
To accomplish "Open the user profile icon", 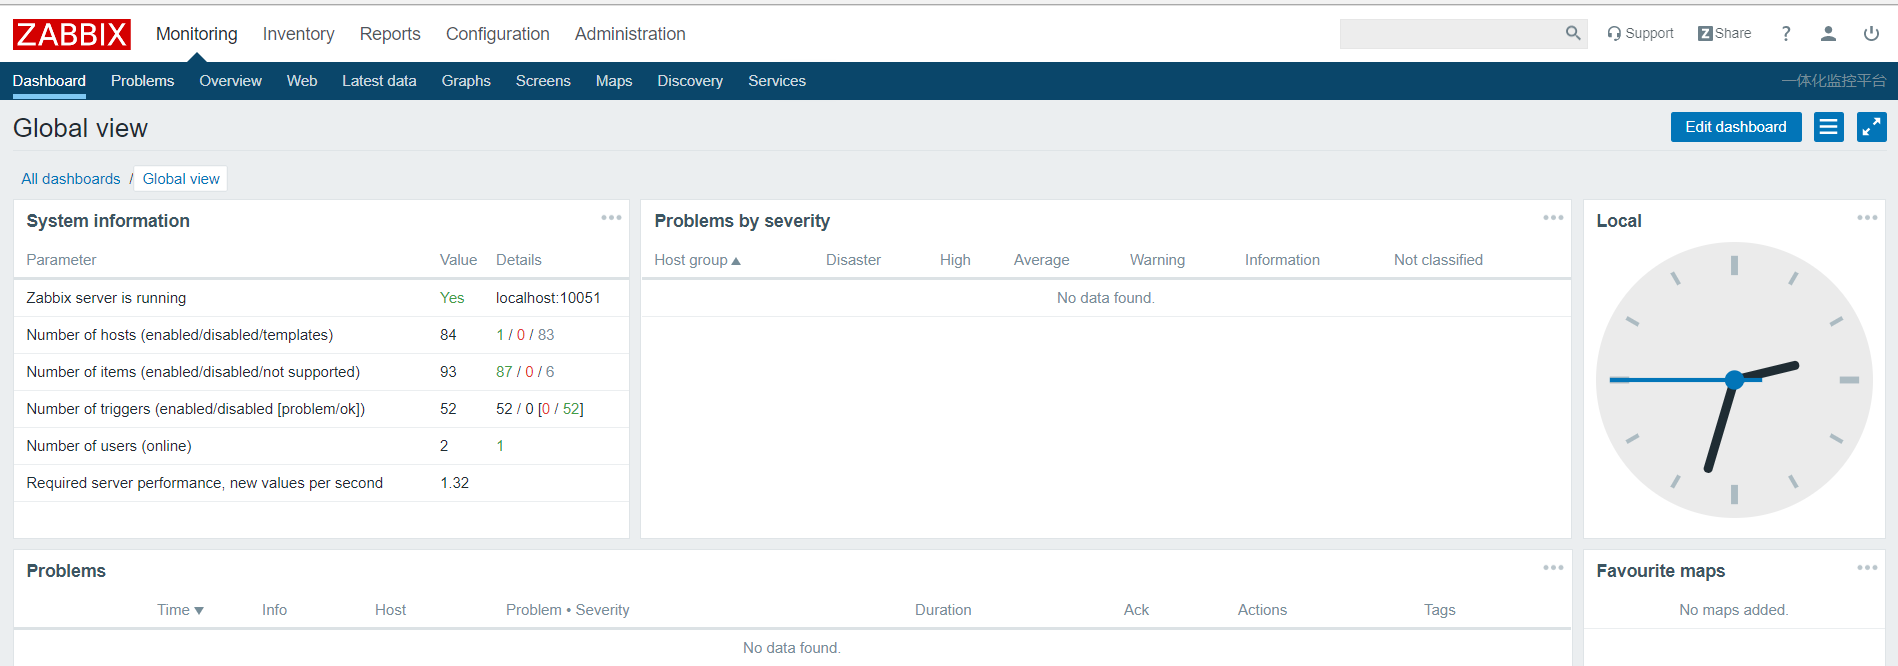I will pos(1828,34).
